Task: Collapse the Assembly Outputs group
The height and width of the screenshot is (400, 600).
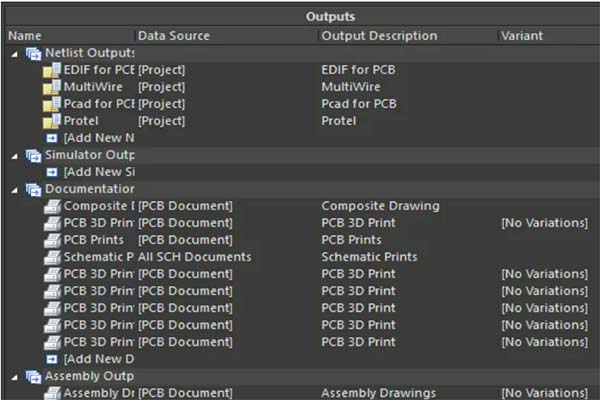Action: 14,376
